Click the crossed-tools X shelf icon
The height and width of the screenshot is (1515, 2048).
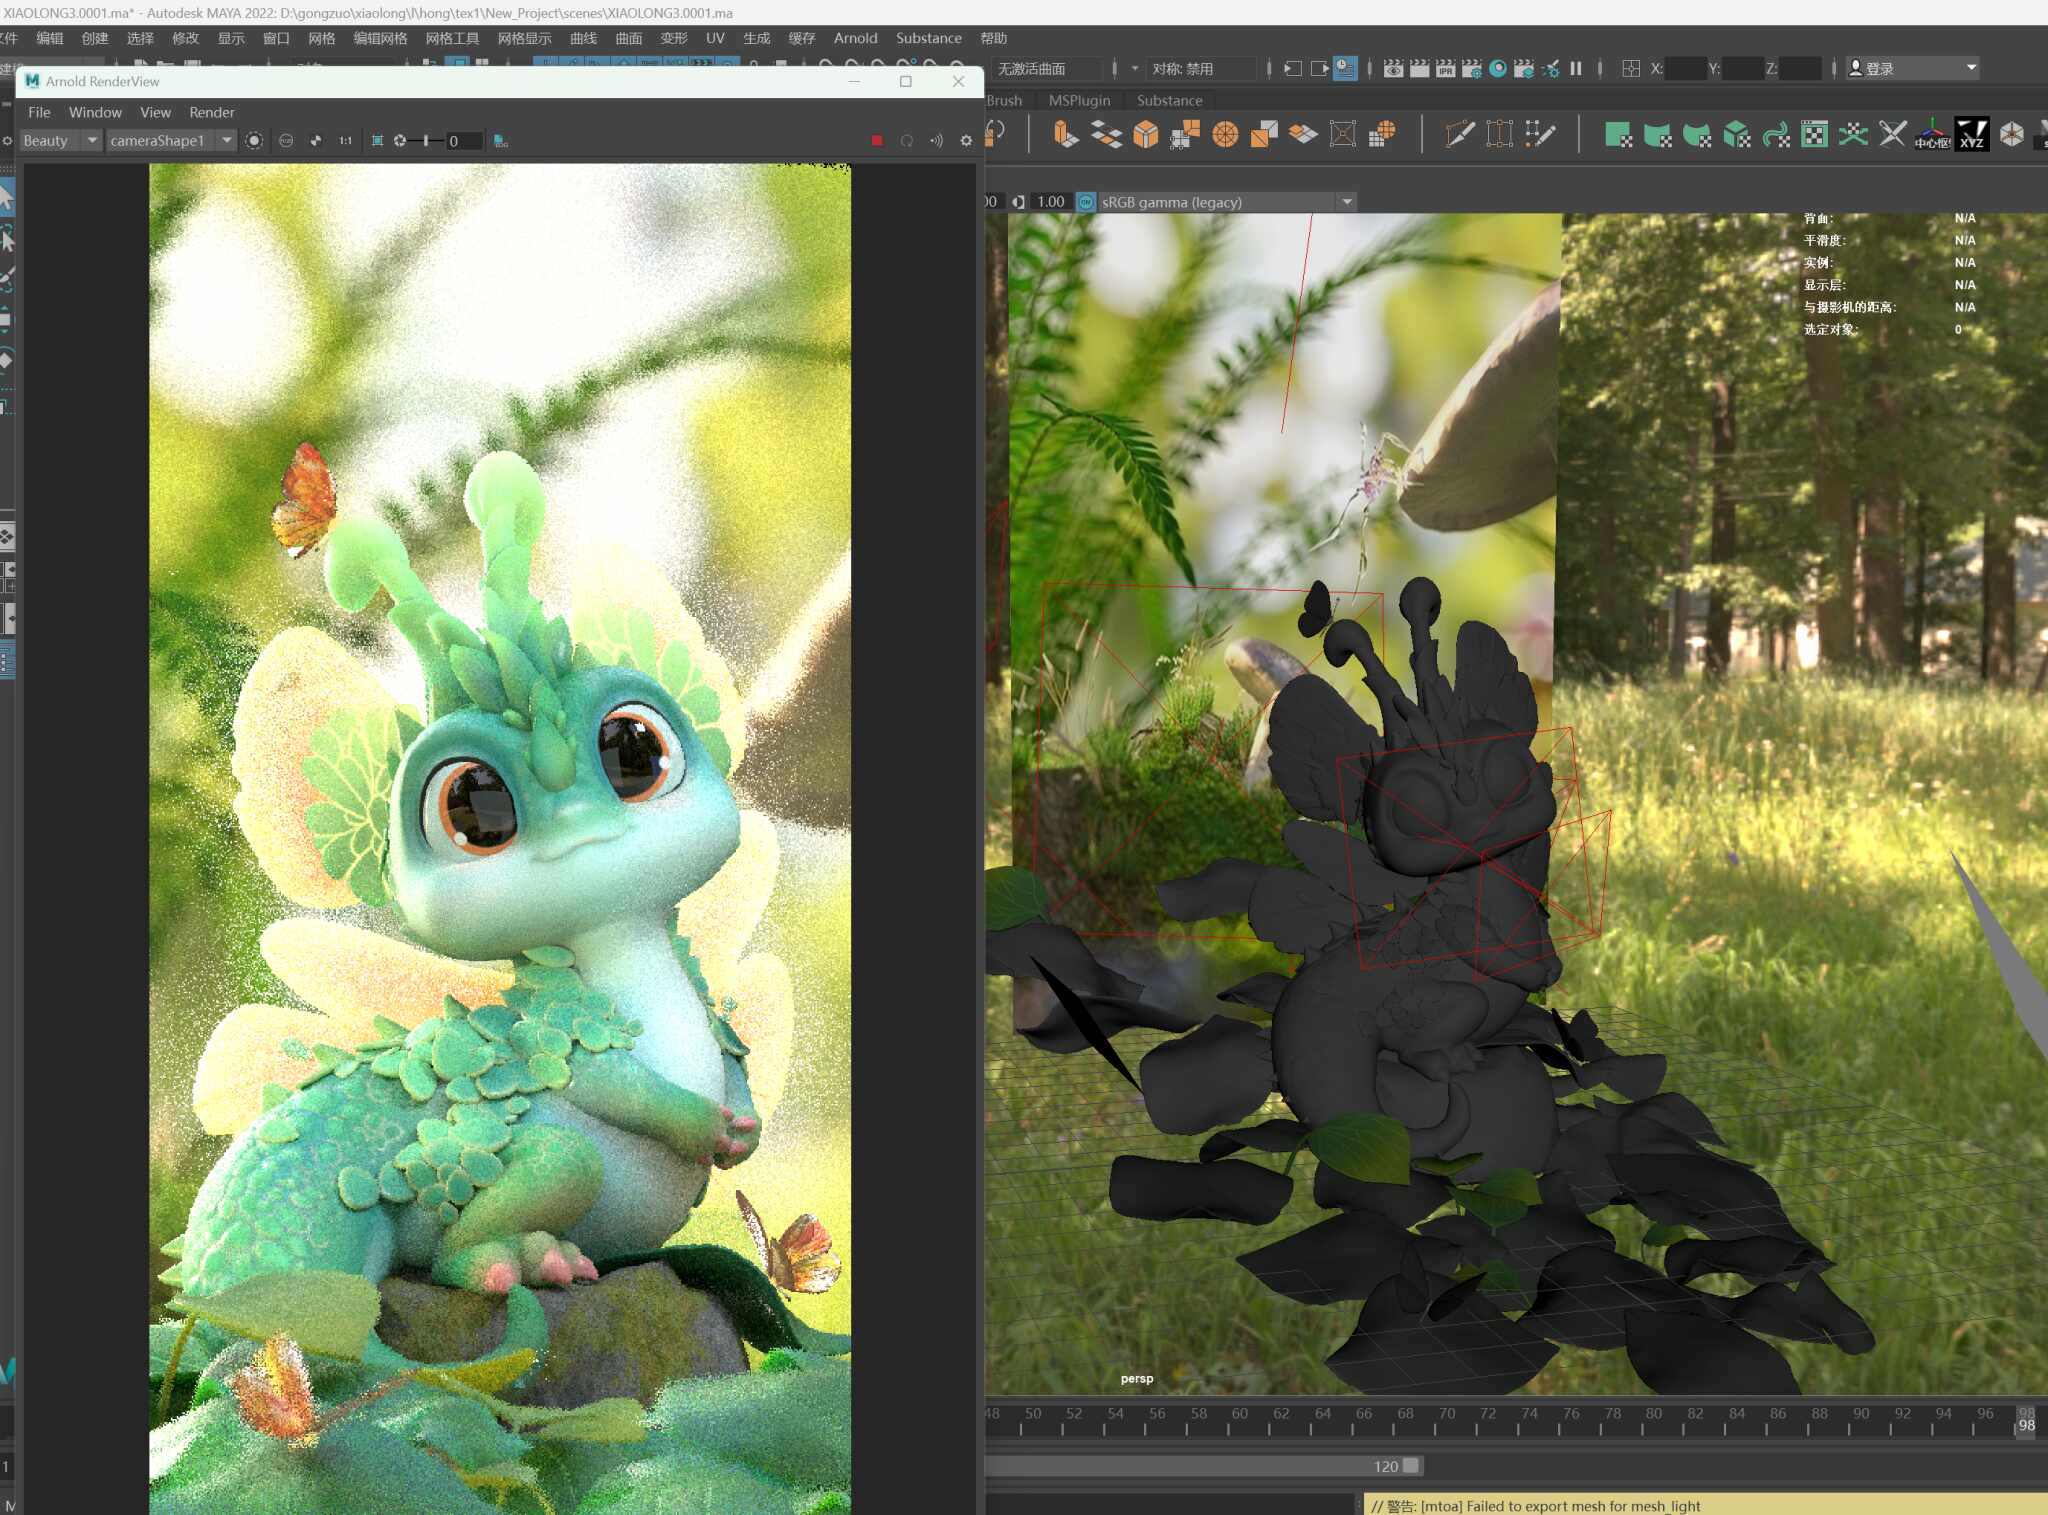point(1892,134)
